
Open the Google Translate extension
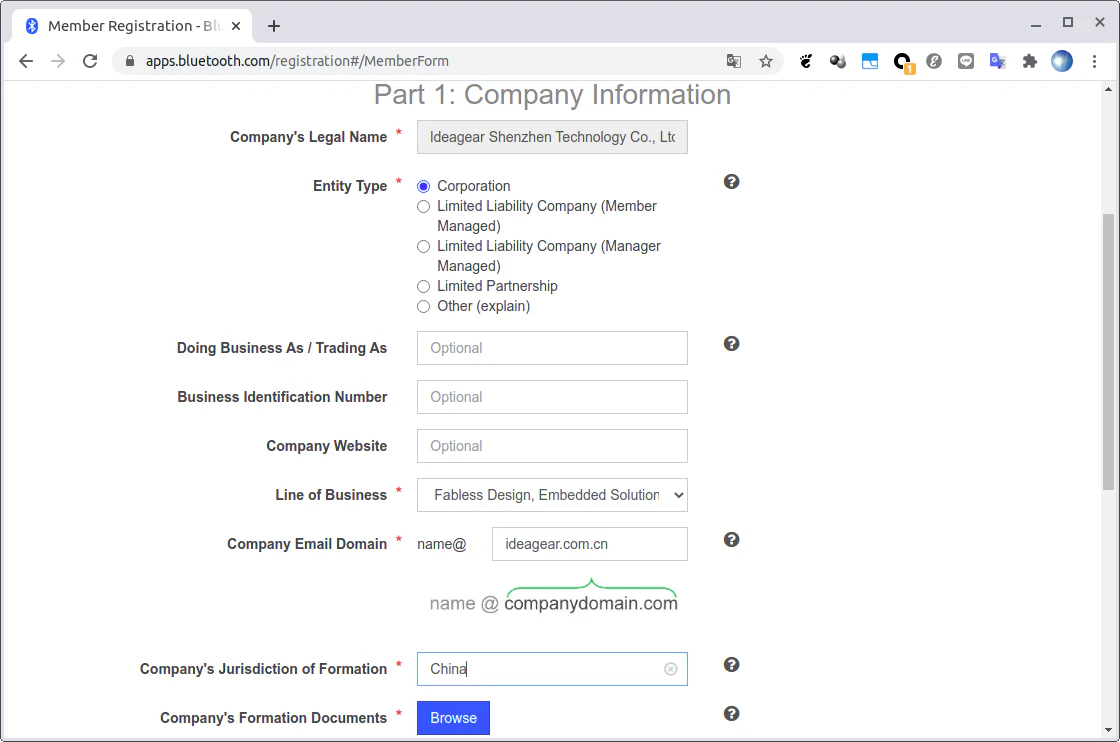[998, 61]
